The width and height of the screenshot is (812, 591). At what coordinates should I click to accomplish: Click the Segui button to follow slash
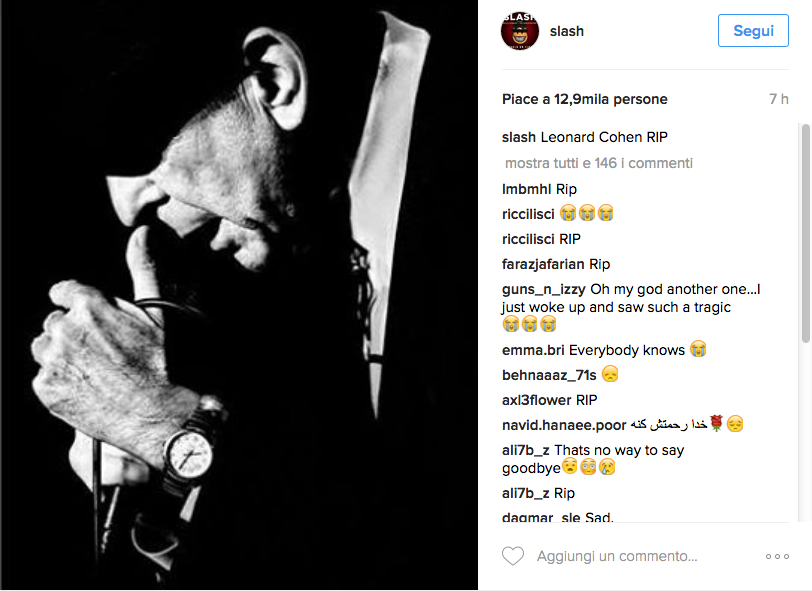tap(753, 30)
